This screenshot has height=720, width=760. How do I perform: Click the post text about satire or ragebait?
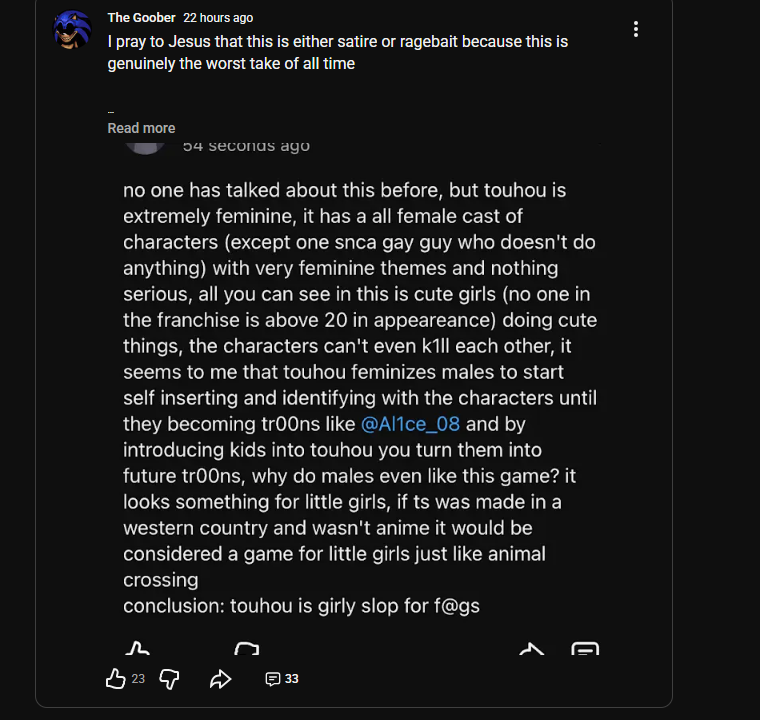pos(338,53)
